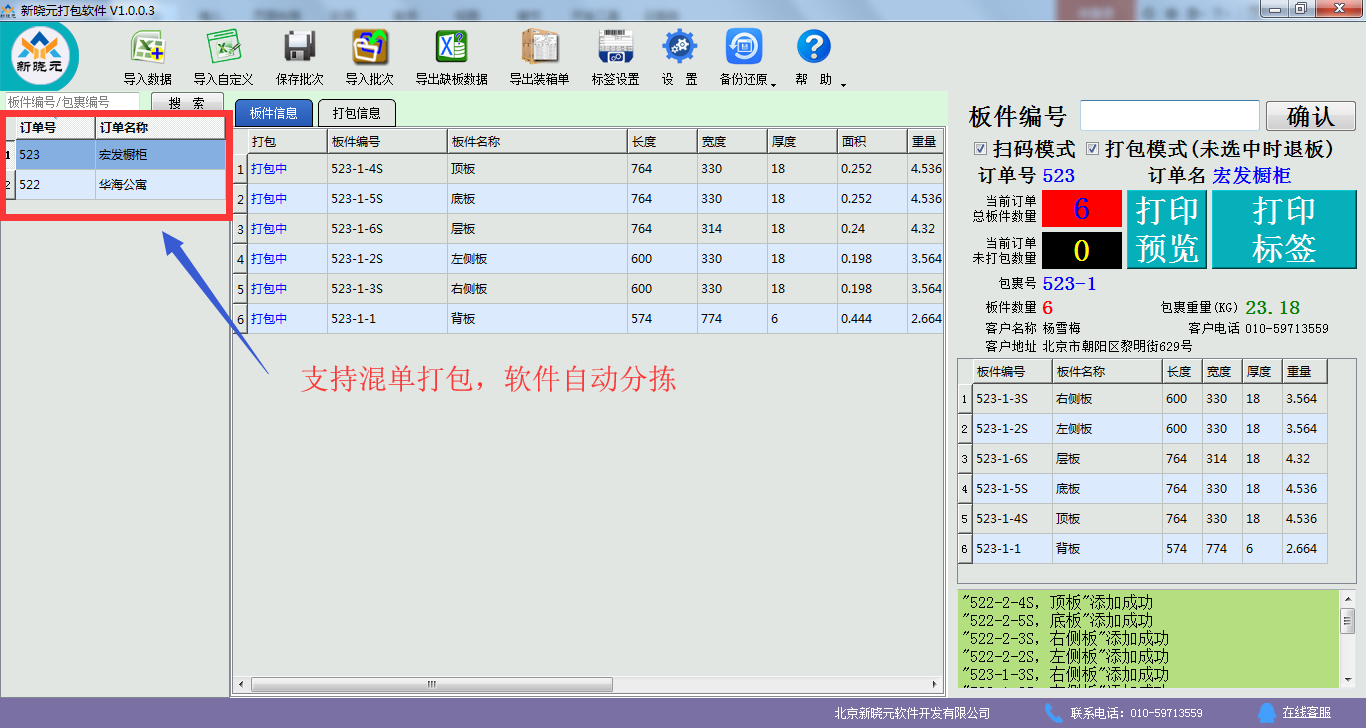Open 设置 gear settings icon
Screen dimensions: 1366x728
(680, 47)
